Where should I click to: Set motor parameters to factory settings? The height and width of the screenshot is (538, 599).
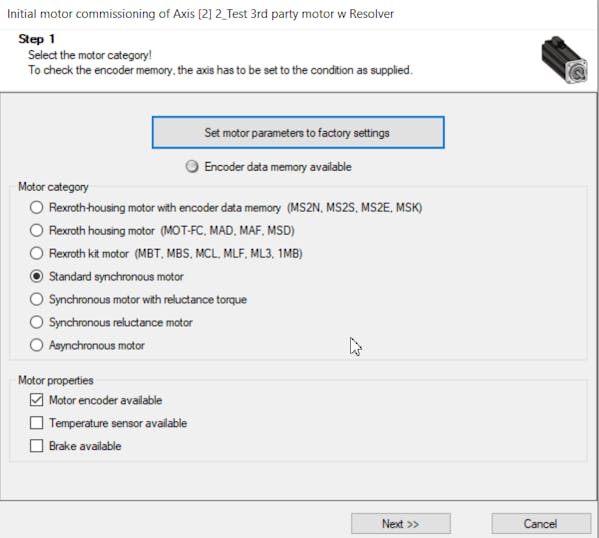(x=298, y=133)
